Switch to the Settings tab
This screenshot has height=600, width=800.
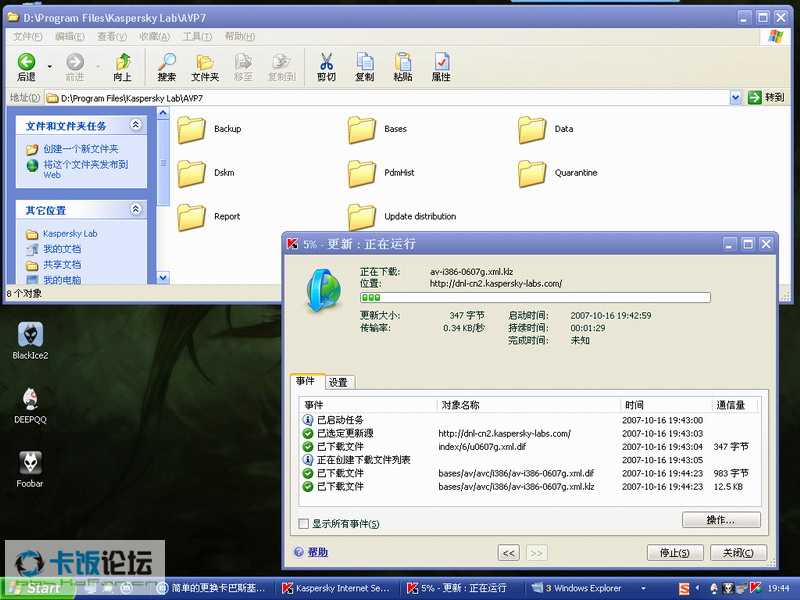338,382
